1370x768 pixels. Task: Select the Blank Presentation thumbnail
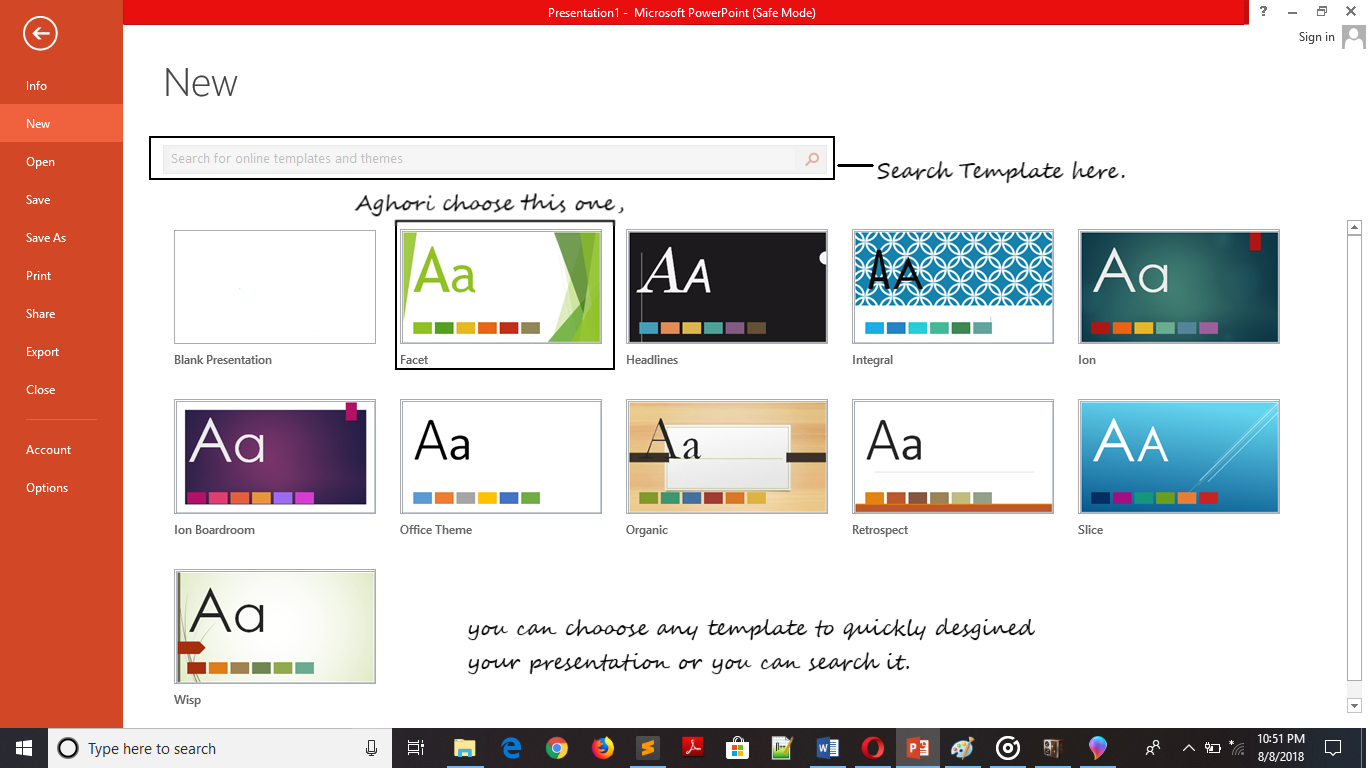(275, 287)
